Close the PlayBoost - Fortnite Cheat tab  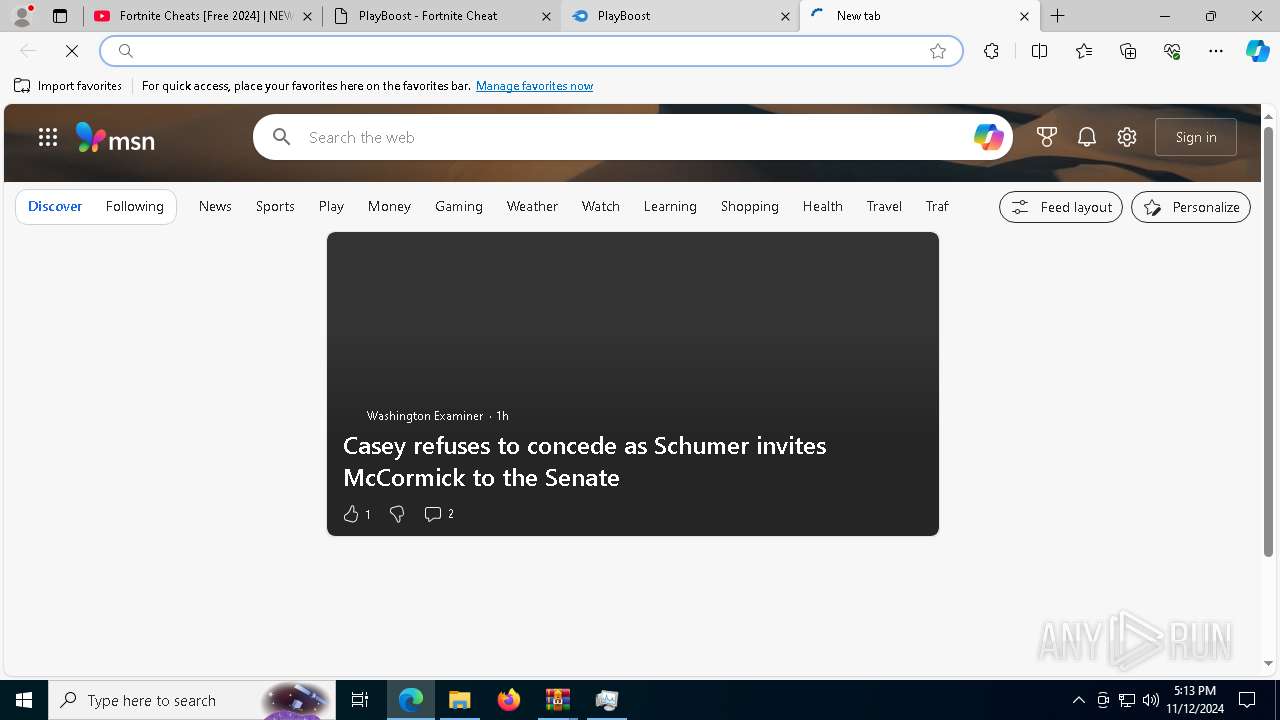[546, 16]
